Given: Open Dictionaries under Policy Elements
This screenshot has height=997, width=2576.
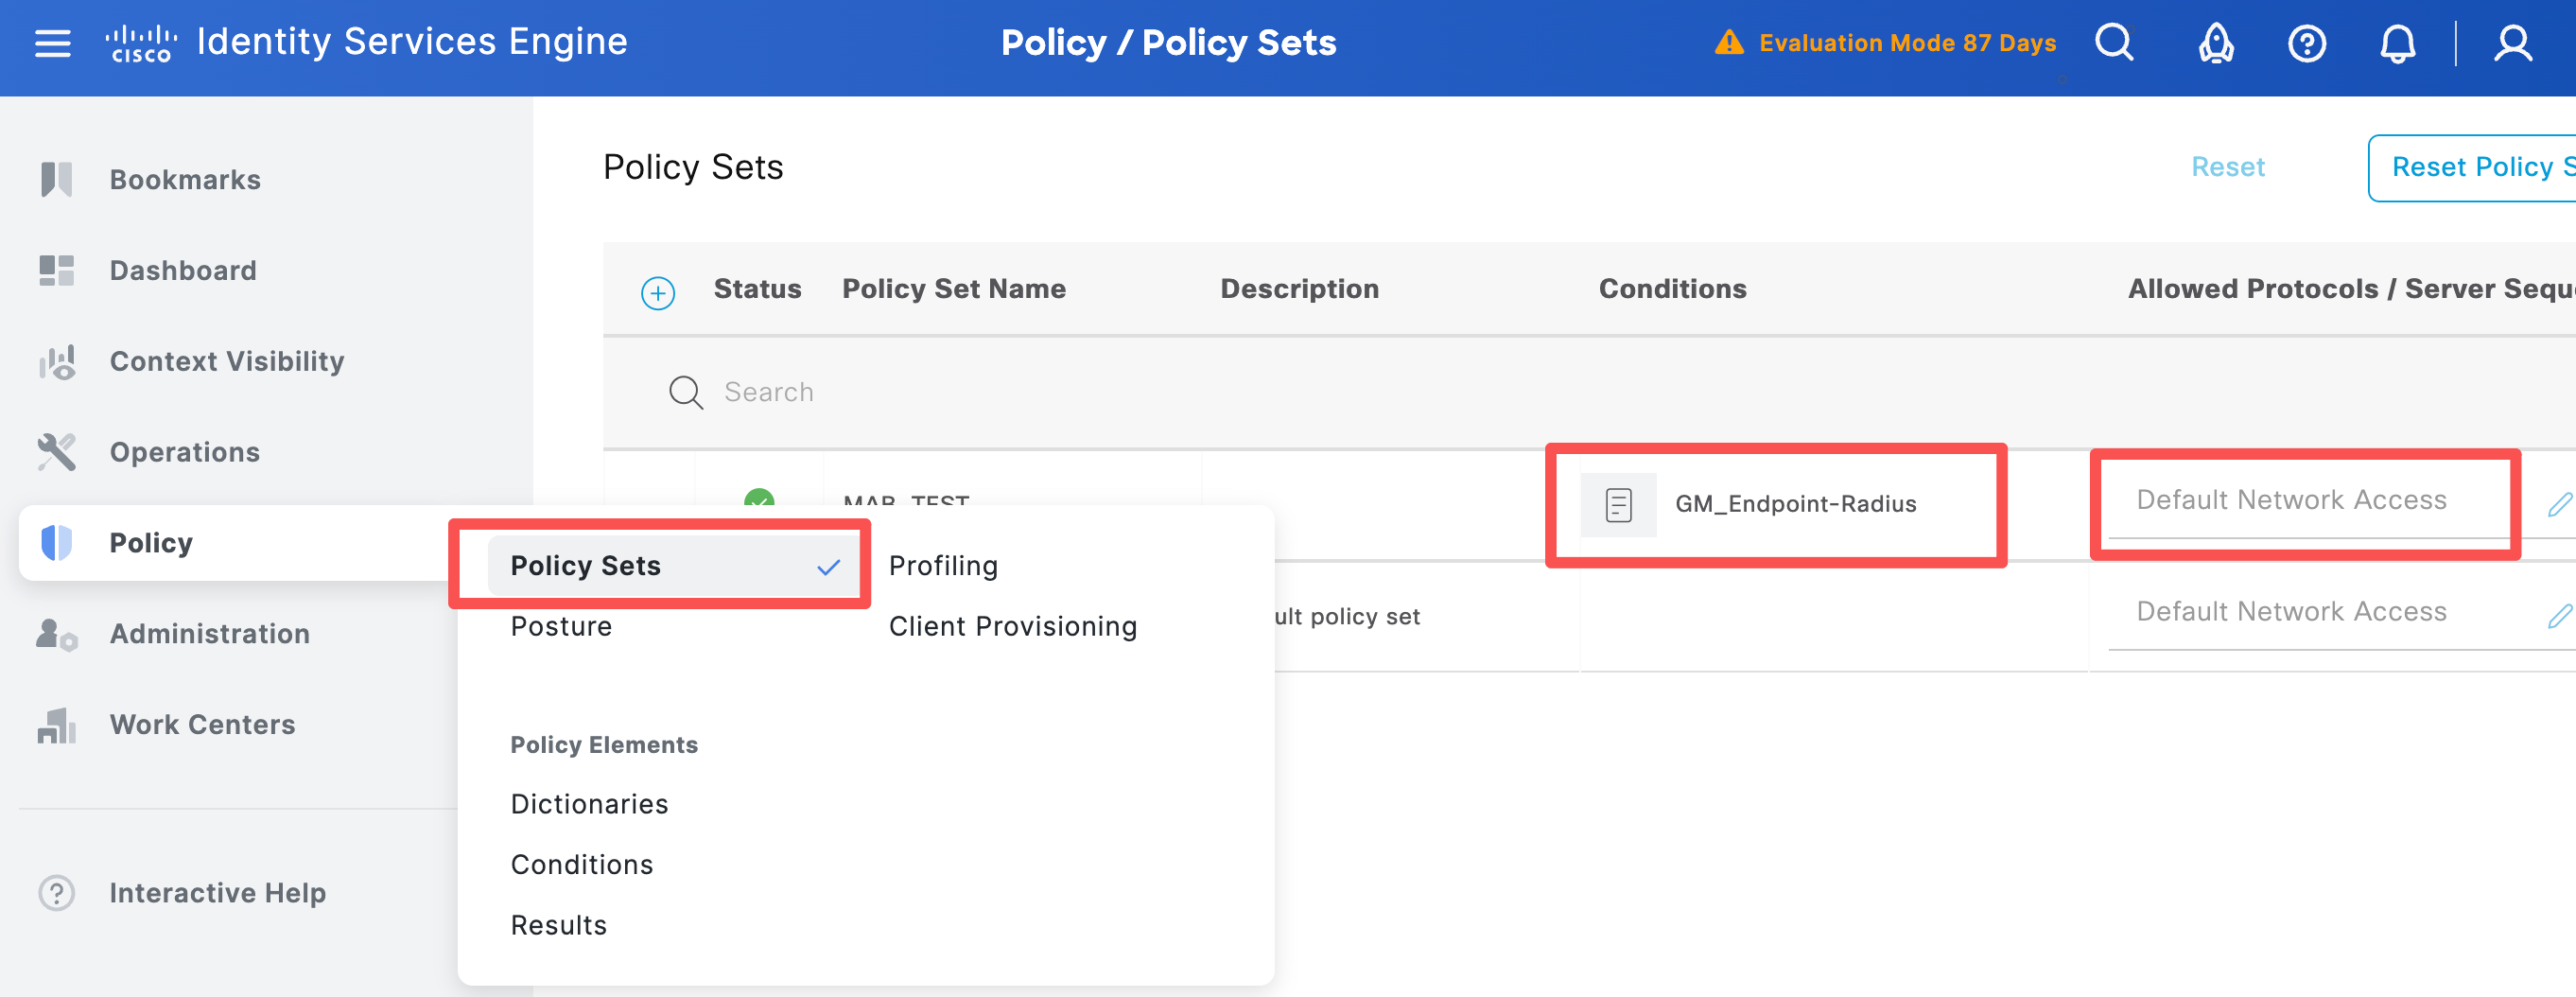Looking at the screenshot, I should coord(589,804).
